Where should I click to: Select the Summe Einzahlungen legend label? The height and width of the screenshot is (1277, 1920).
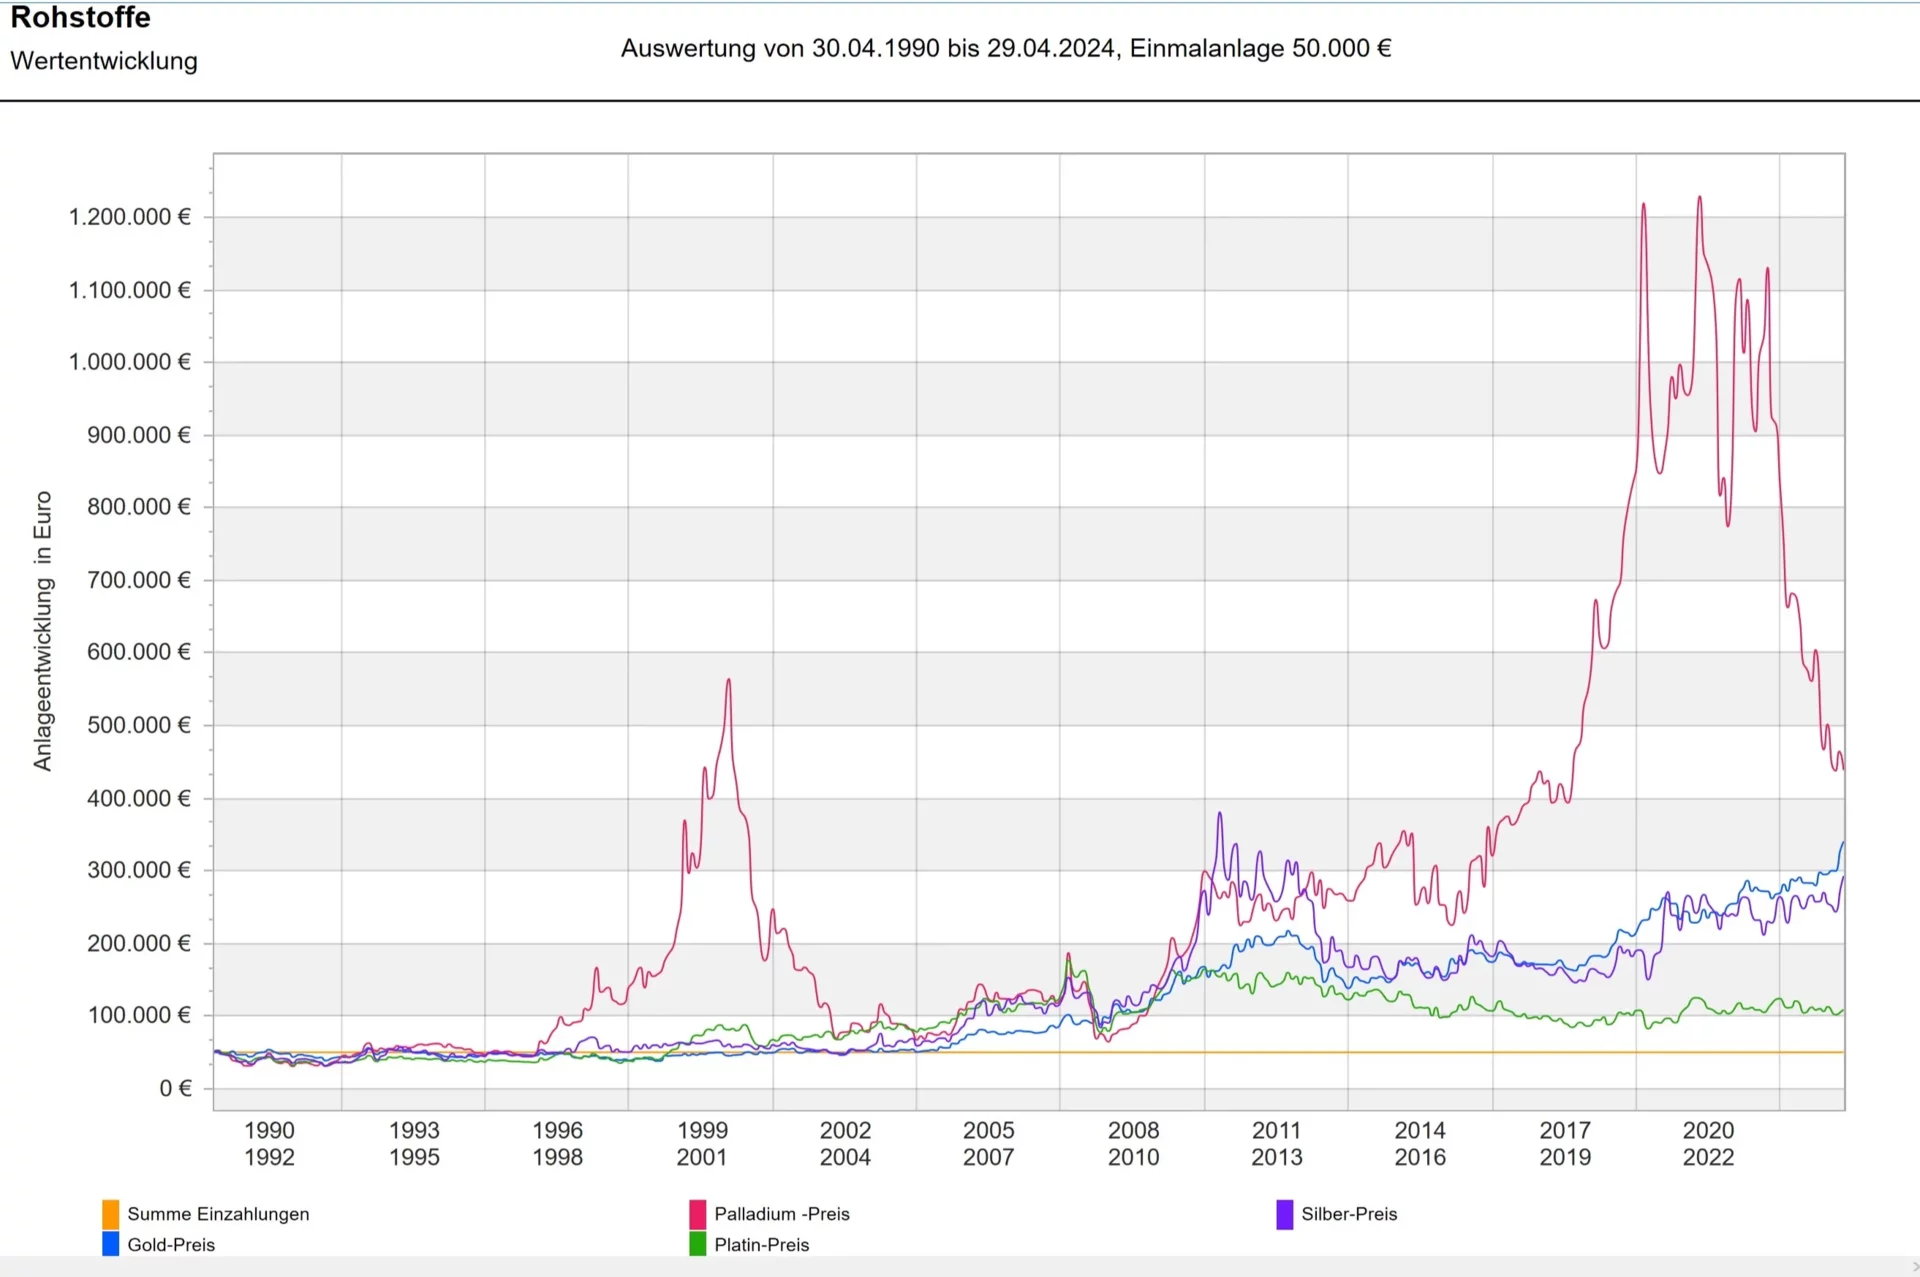[x=218, y=1214]
